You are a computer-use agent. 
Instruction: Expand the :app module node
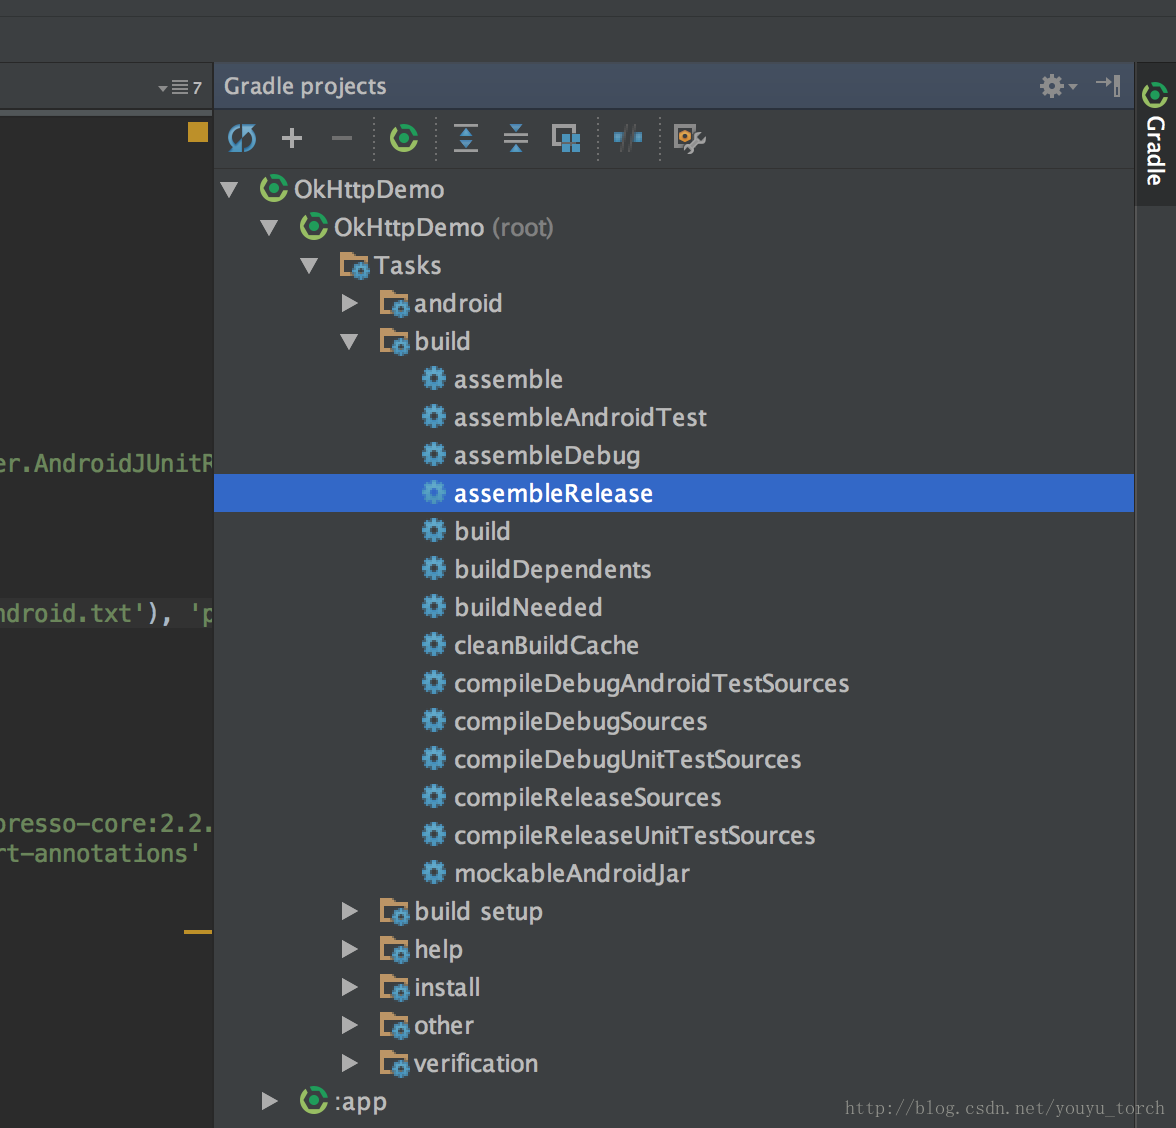click(270, 1102)
